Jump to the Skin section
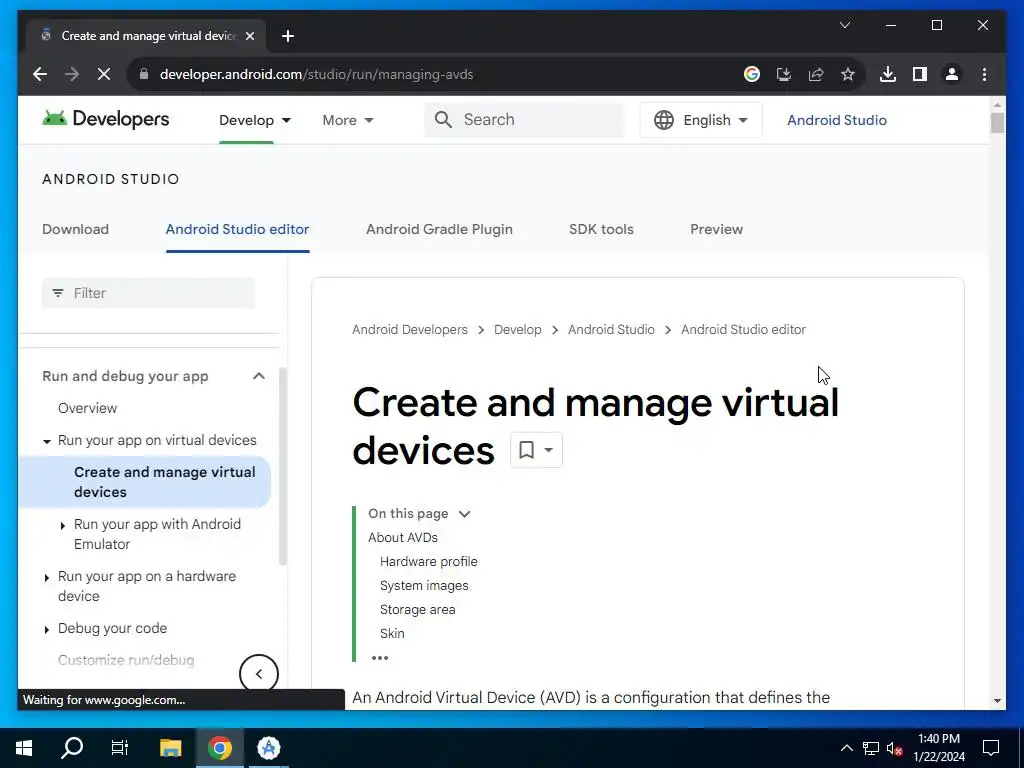 click(x=392, y=633)
